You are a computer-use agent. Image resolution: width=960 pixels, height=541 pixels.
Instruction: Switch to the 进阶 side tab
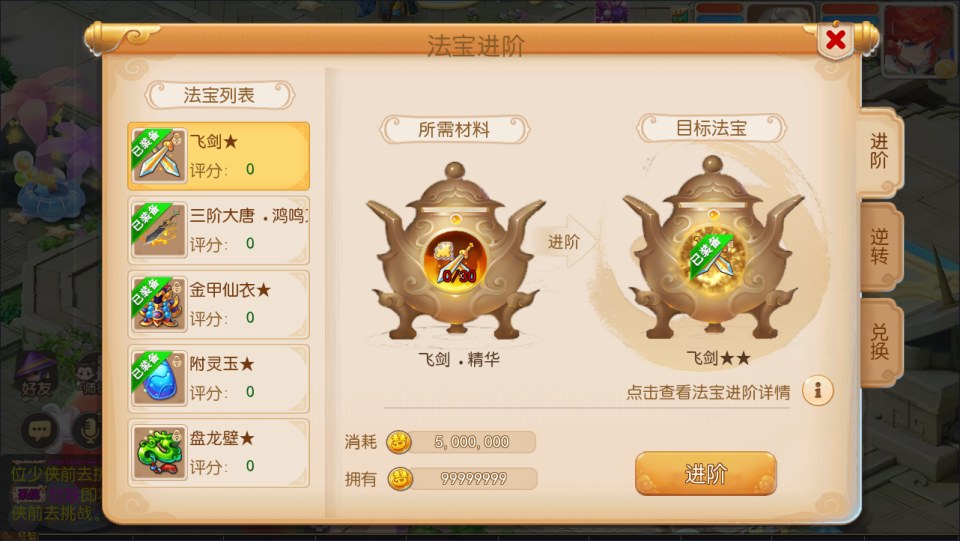click(x=879, y=151)
